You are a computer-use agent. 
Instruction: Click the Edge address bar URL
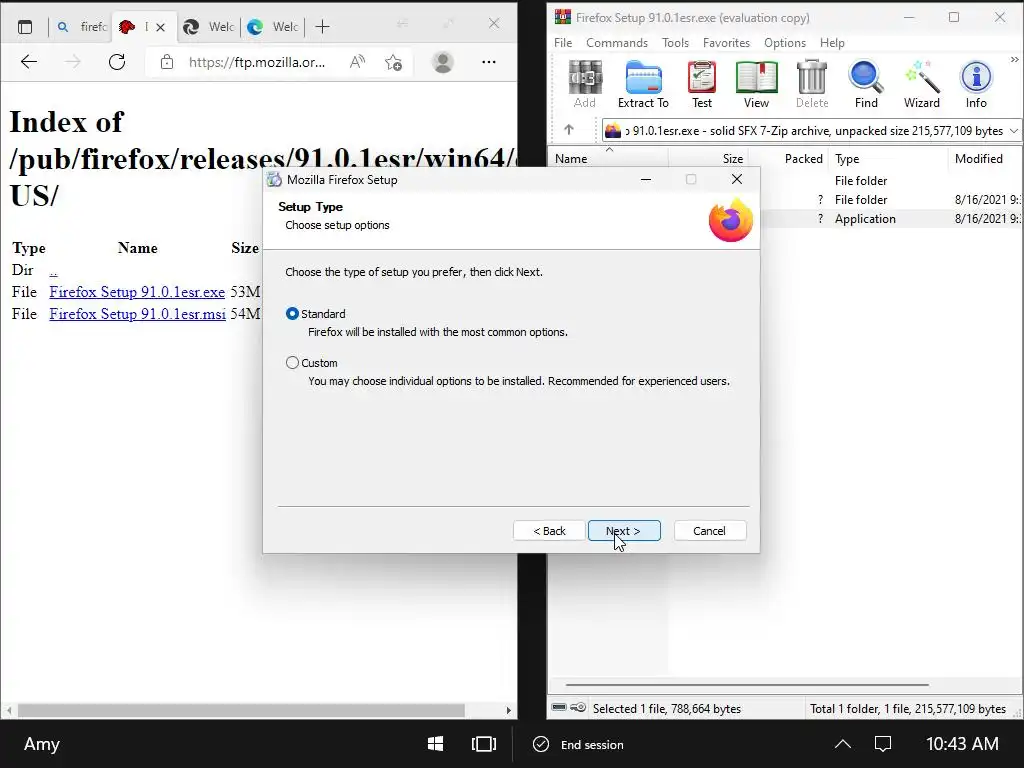click(x=257, y=62)
